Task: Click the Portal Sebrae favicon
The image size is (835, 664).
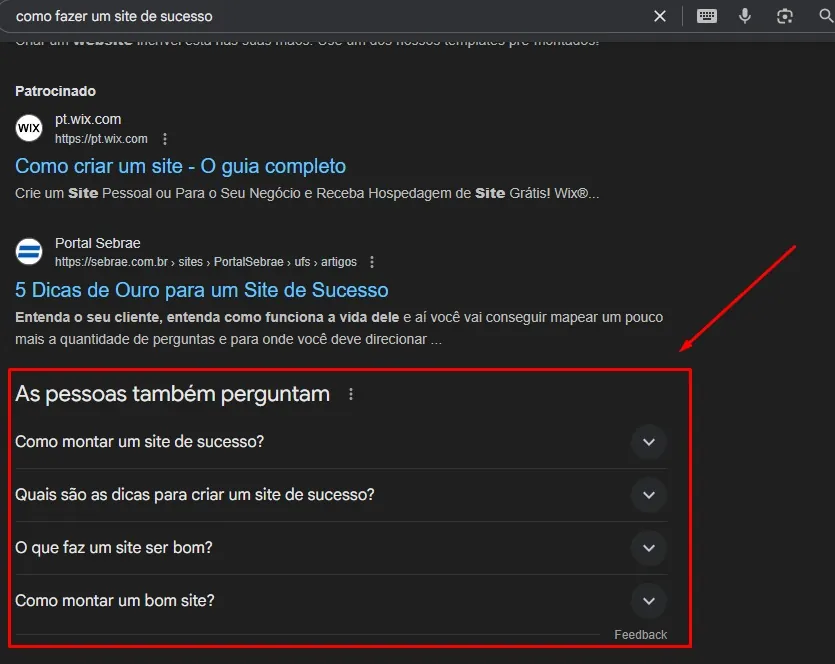Action: click(x=28, y=251)
